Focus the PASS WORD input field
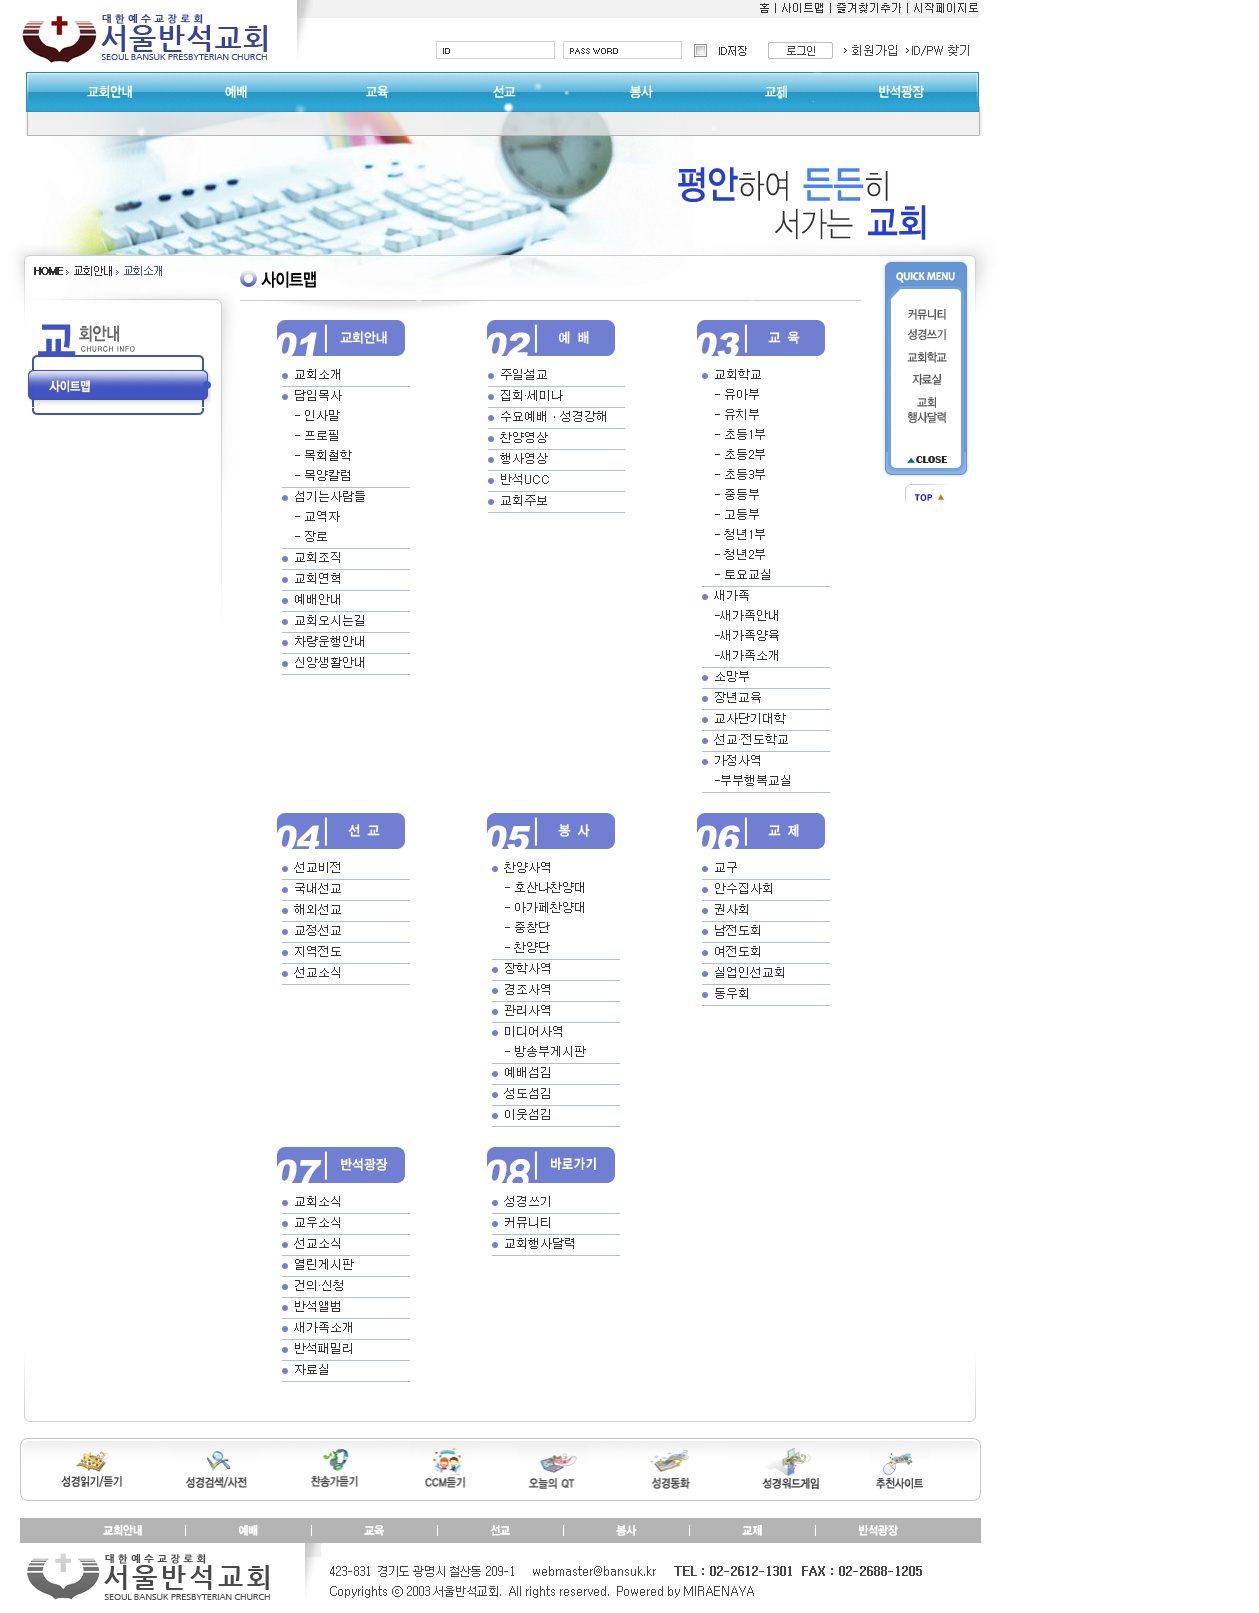 click(x=622, y=51)
